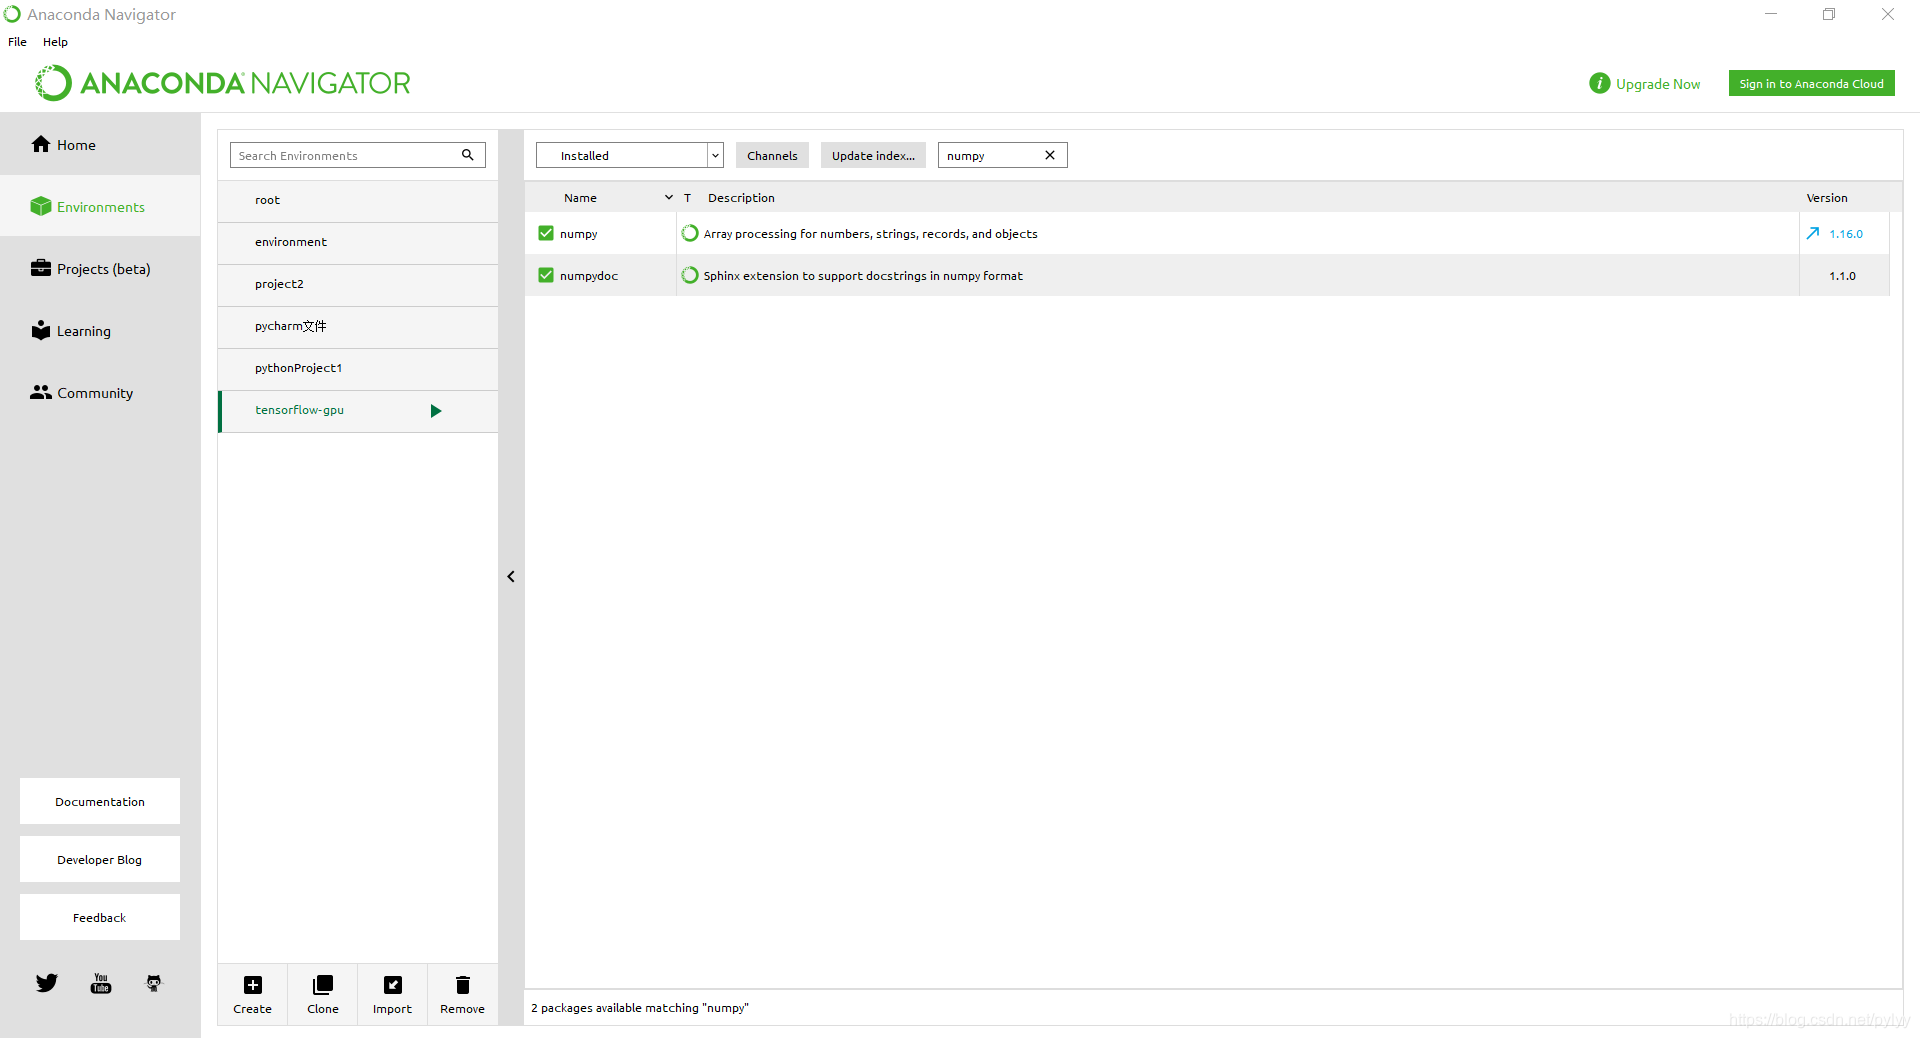1920x1038 pixels.
Task: Focus the Search Environments field
Action: coord(357,155)
